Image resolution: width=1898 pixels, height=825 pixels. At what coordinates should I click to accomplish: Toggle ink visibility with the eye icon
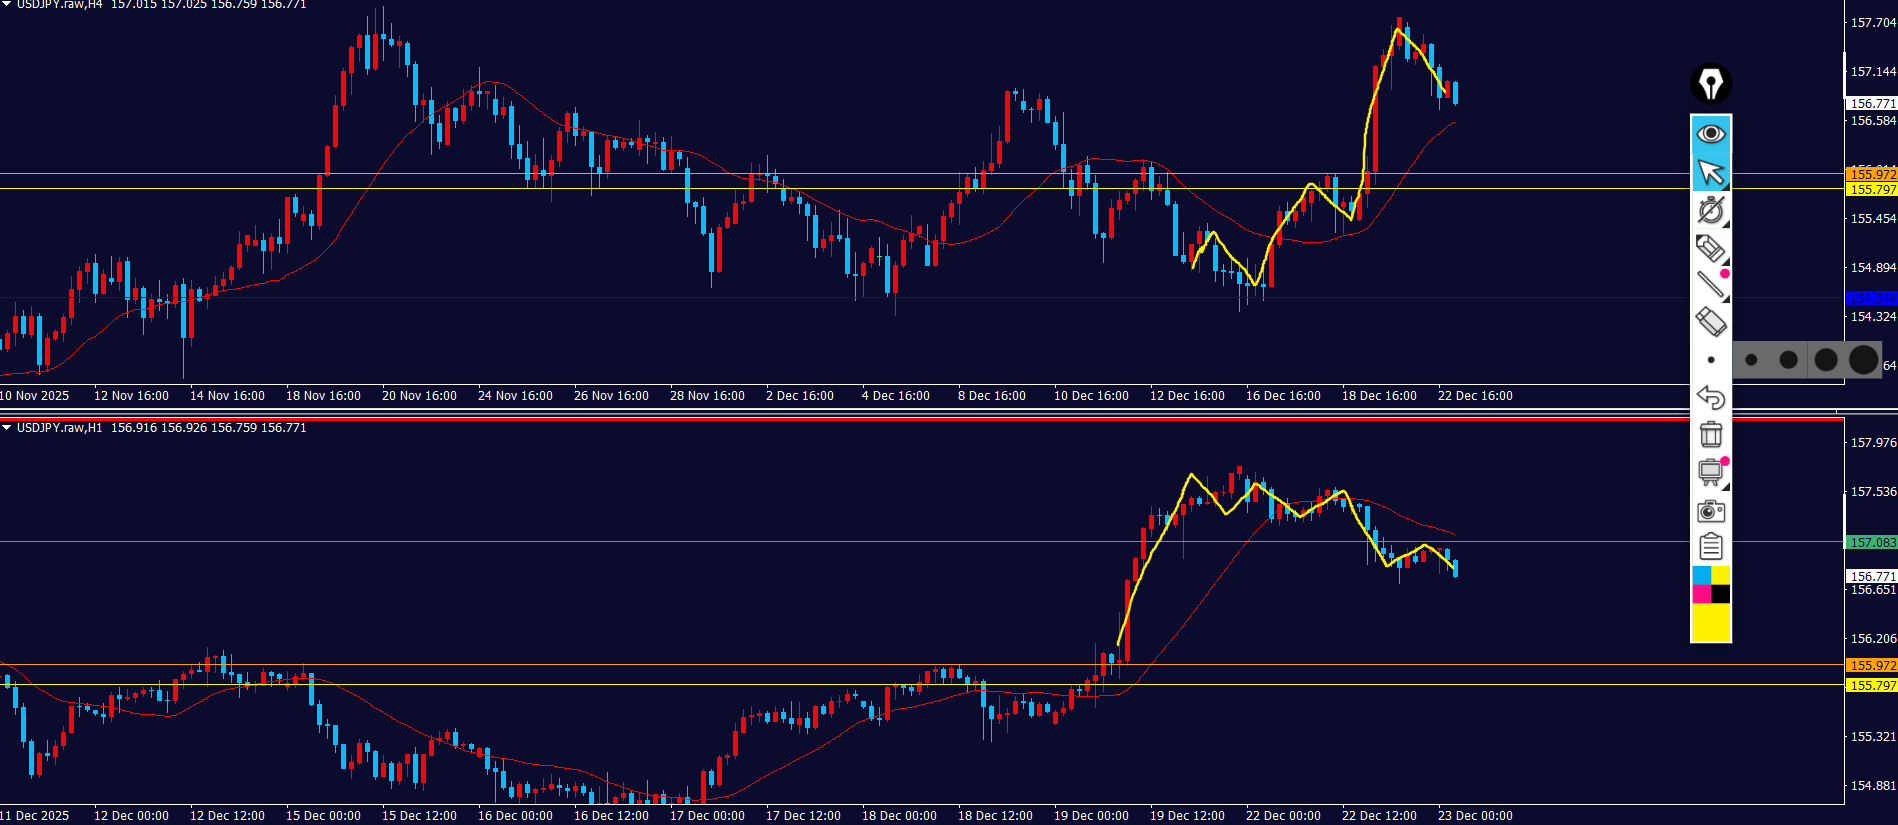[x=1710, y=134]
